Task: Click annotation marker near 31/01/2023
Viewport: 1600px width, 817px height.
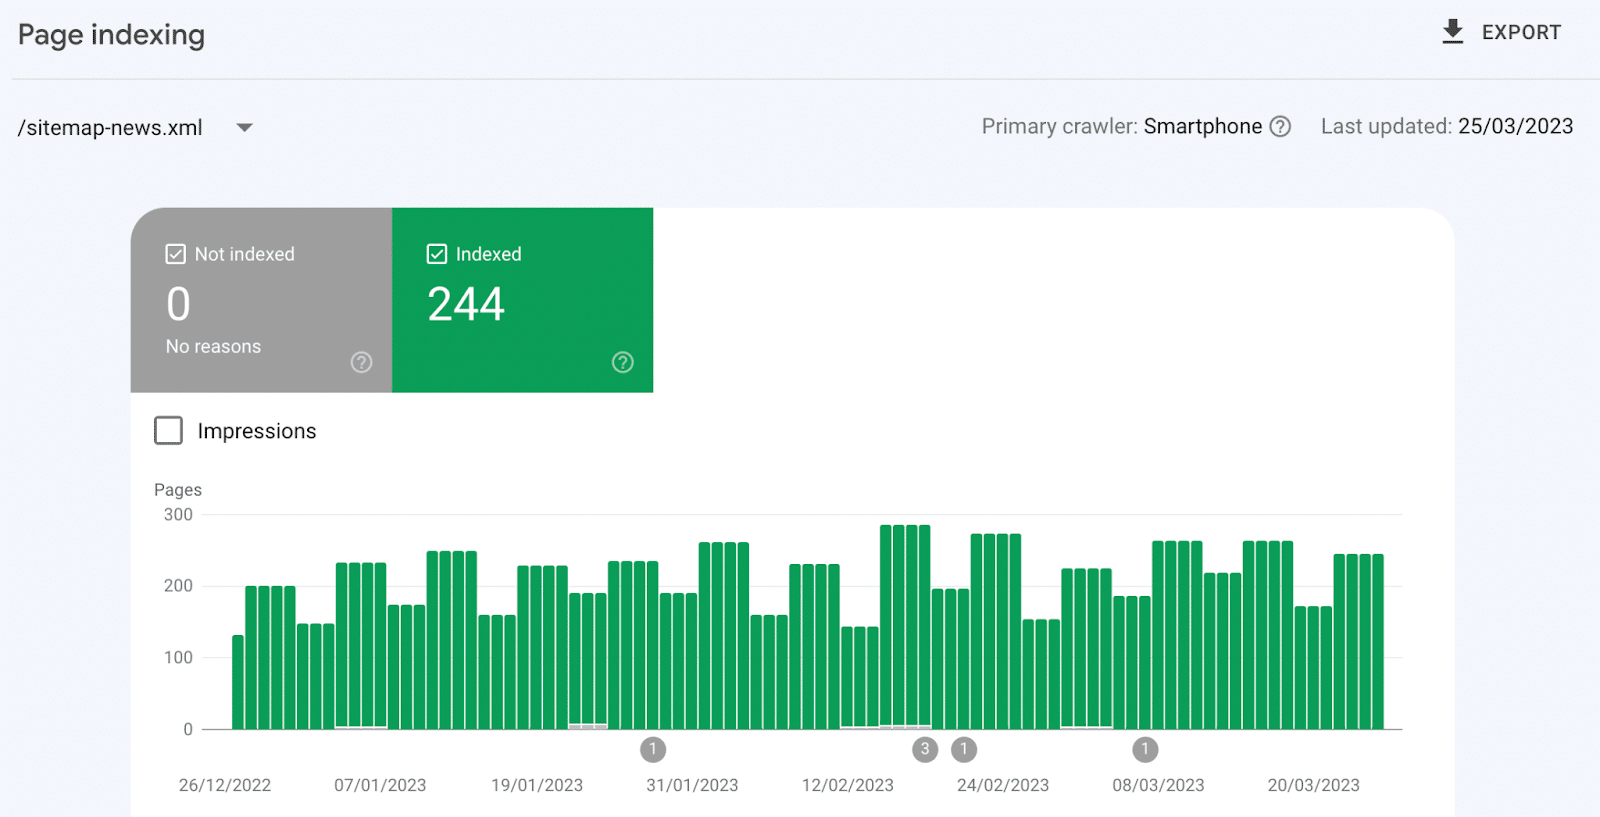Action: click(x=653, y=749)
